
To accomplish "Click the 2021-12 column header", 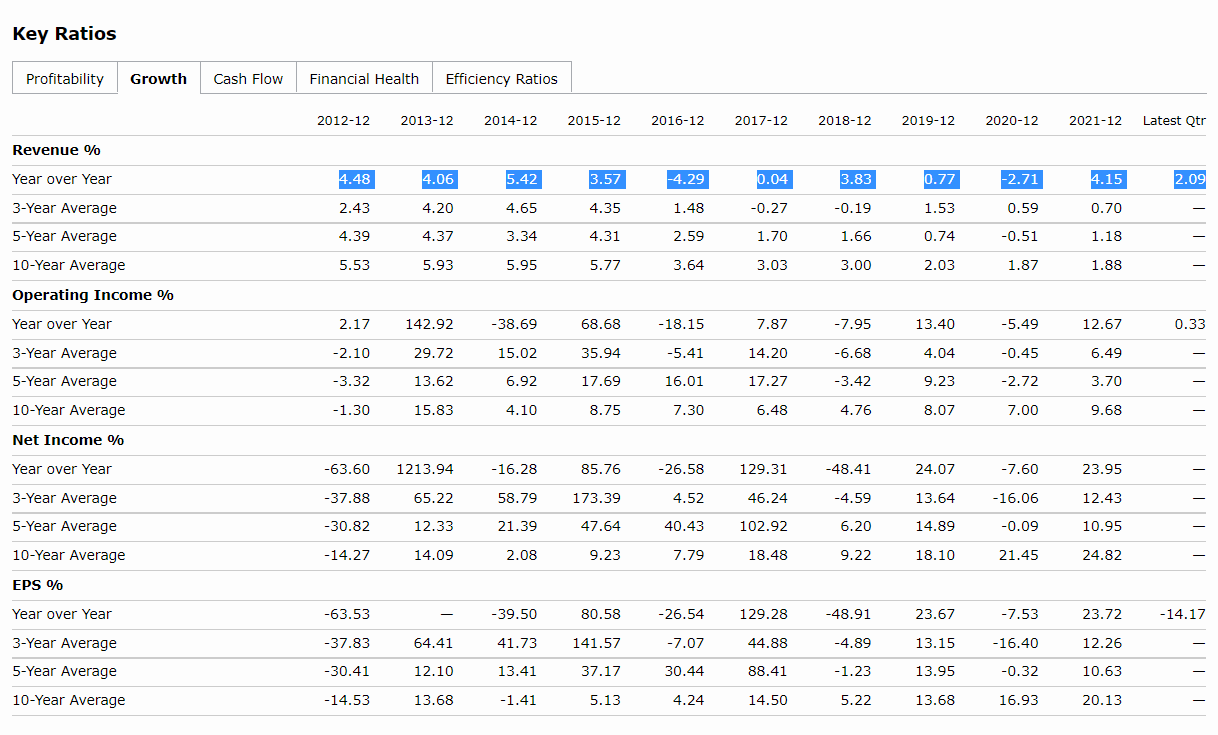I will [x=1095, y=121].
